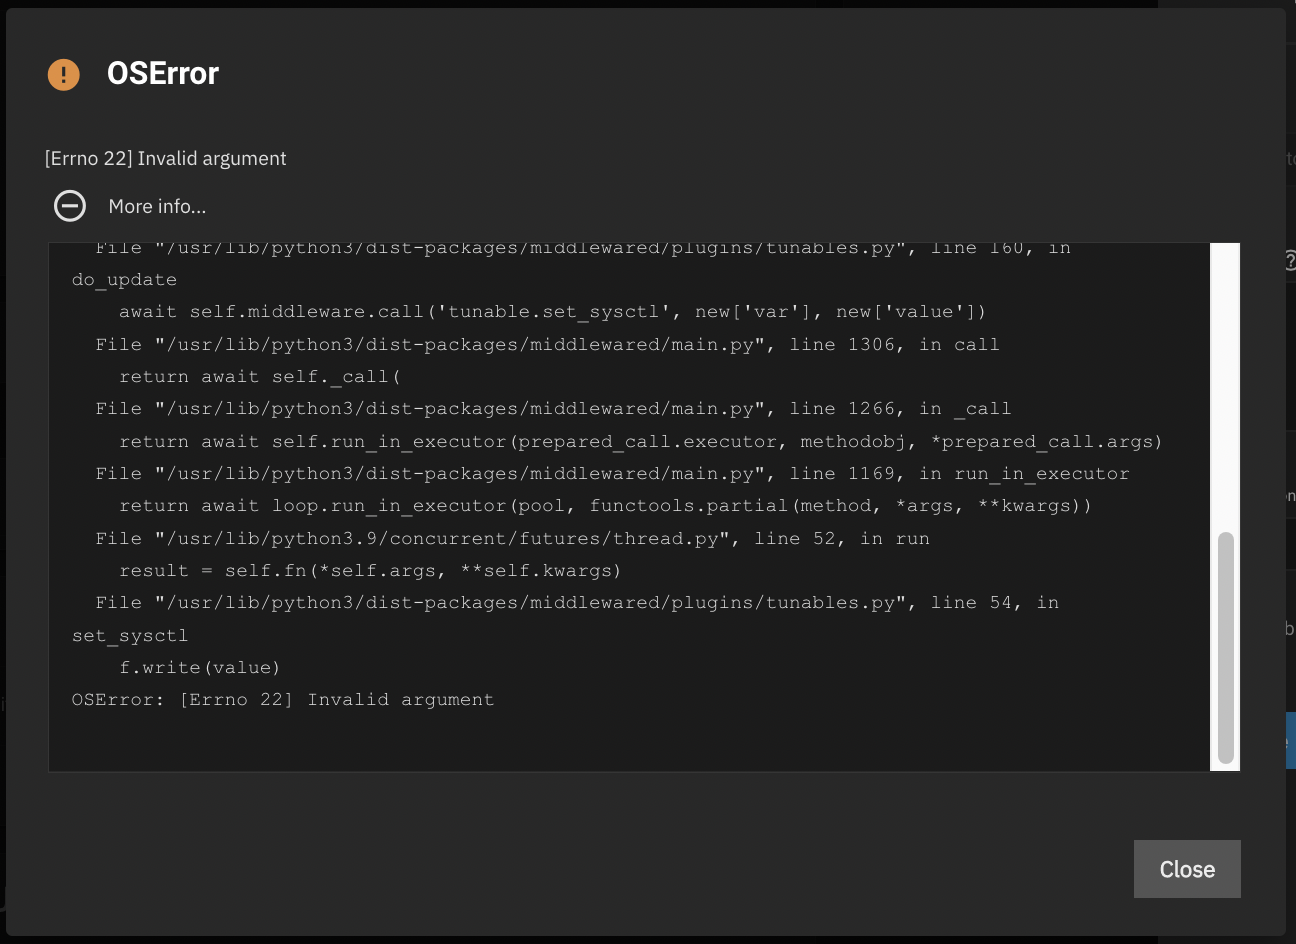Click the Close button

pos(1187,869)
